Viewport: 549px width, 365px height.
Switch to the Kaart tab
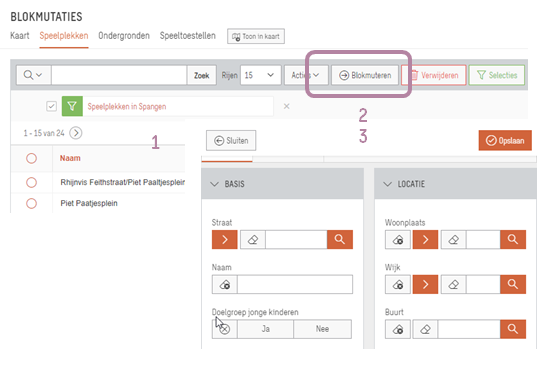pyautogui.click(x=20, y=36)
